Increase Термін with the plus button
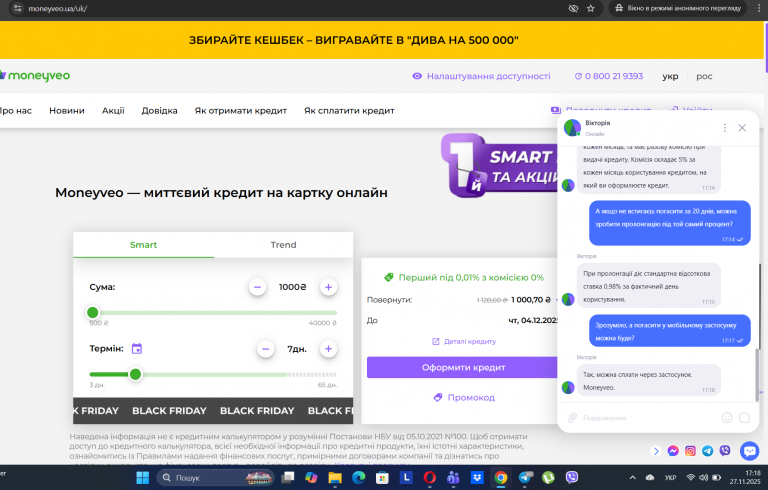 pyautogui.click(x=328, y=349)
